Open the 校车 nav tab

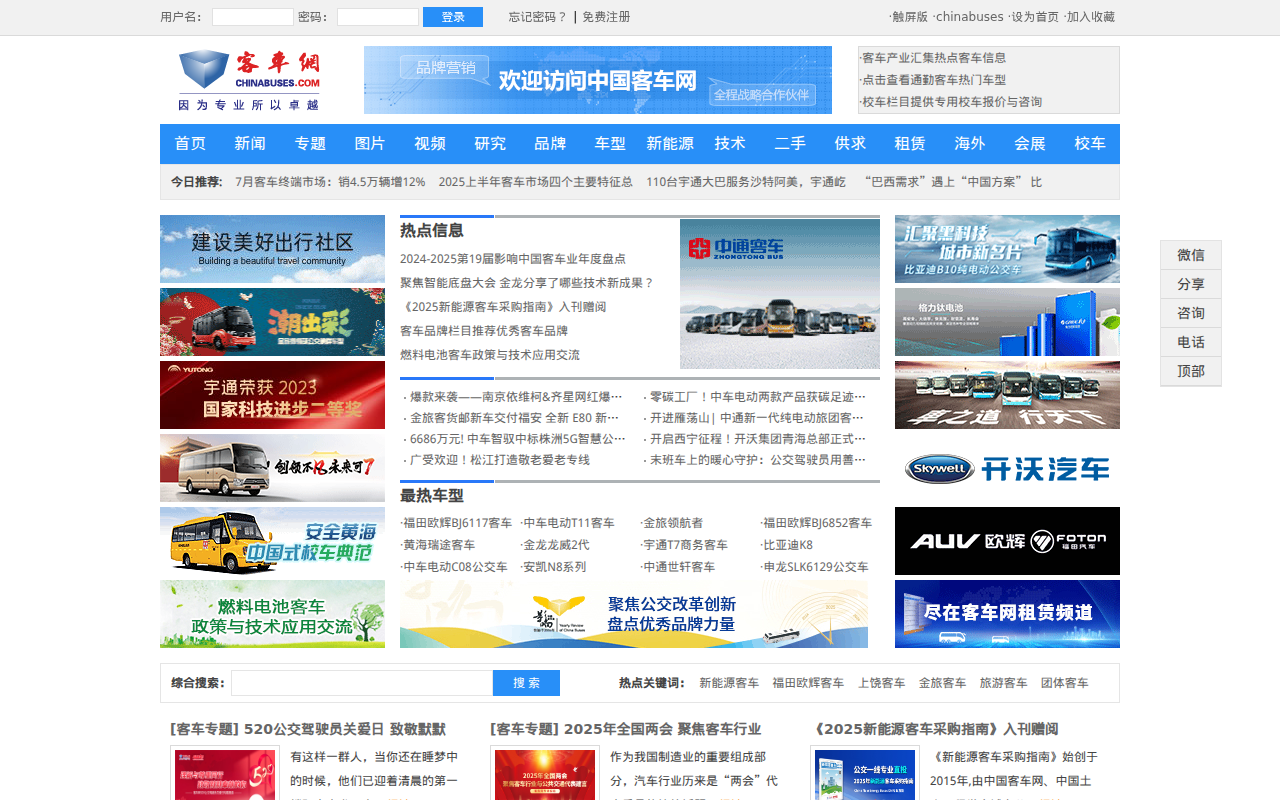[1090, 144]
